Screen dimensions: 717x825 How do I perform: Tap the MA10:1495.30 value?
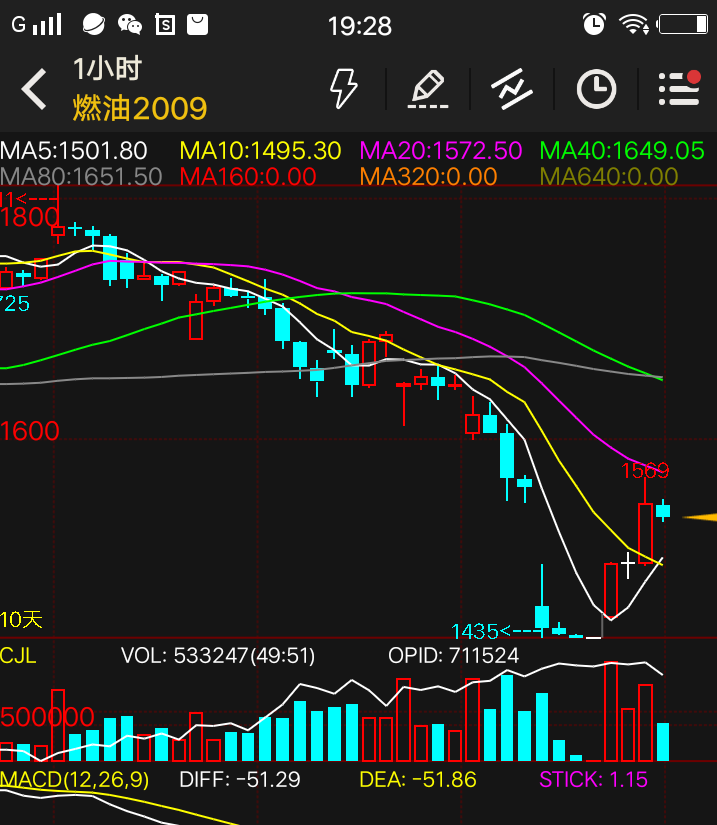tap(260, 151)
